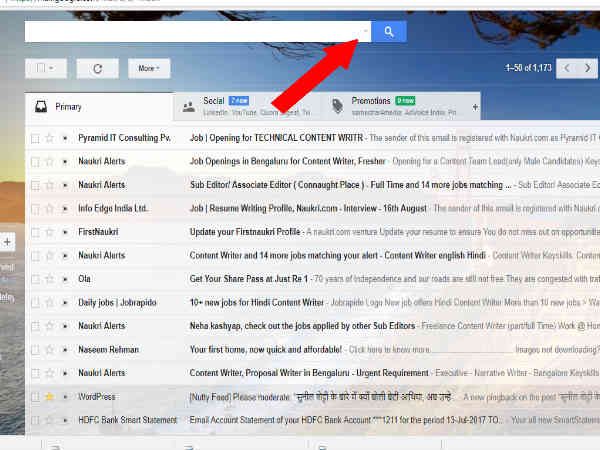Toggle importance marker on Ola email
600x450 pixels.
[x=65, y=279]
